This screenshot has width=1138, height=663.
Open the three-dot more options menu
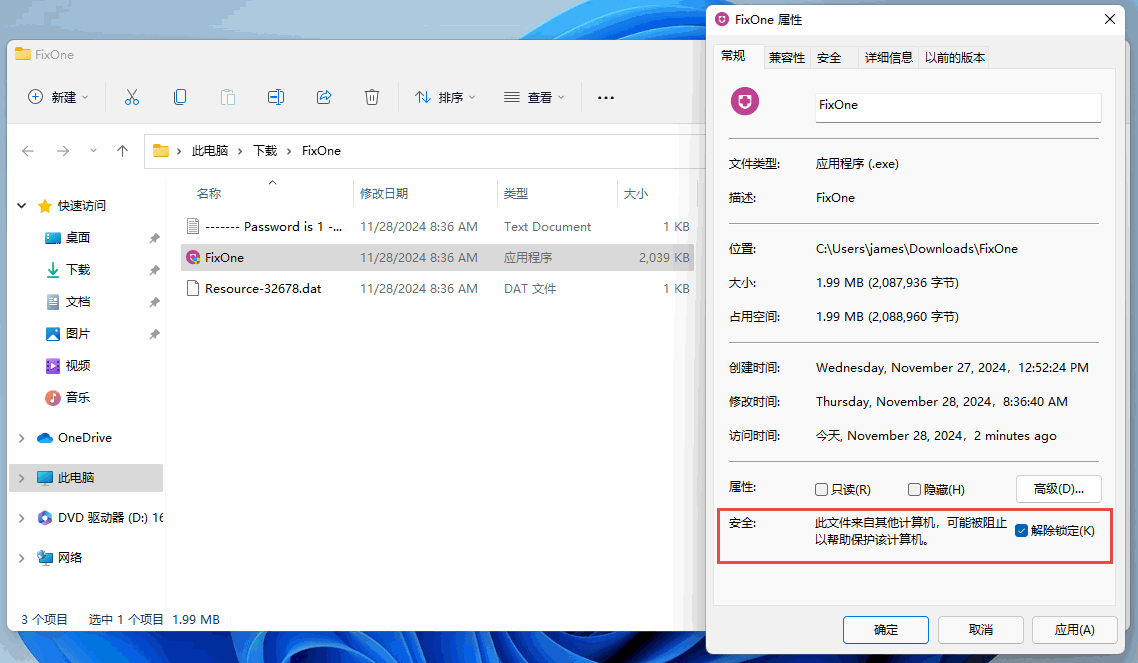pyautogui.click(x=606, y=97)
